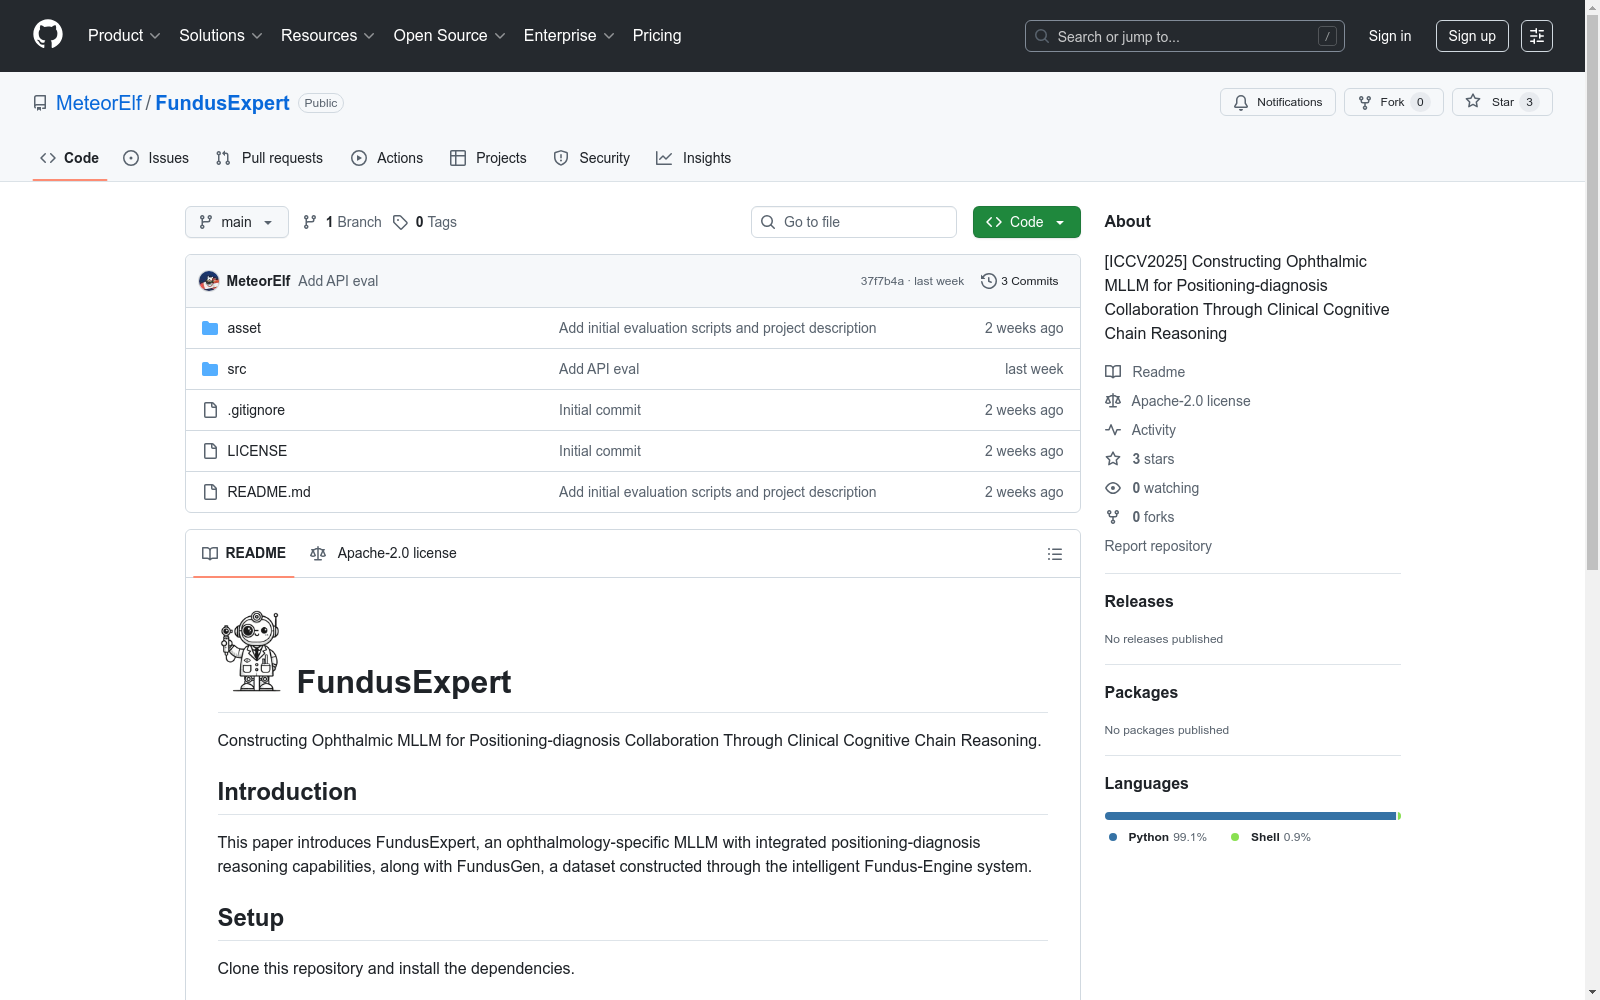This screenshot has width=1600, height=1000.
Task: Click the green Shell language color dot
Action: 1235,837
